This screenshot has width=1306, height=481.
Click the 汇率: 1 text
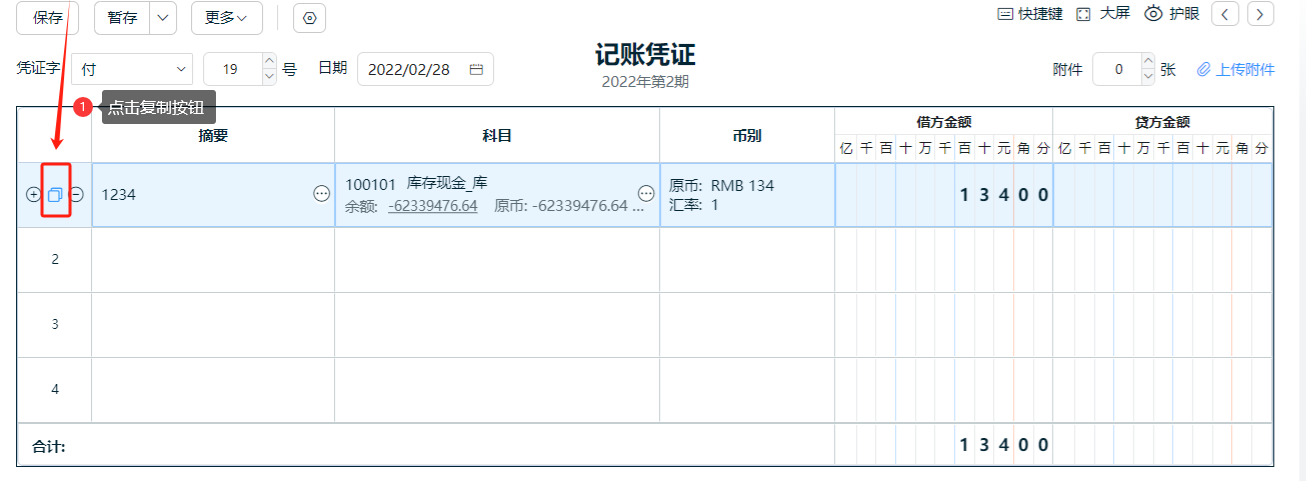click(694, 205)
